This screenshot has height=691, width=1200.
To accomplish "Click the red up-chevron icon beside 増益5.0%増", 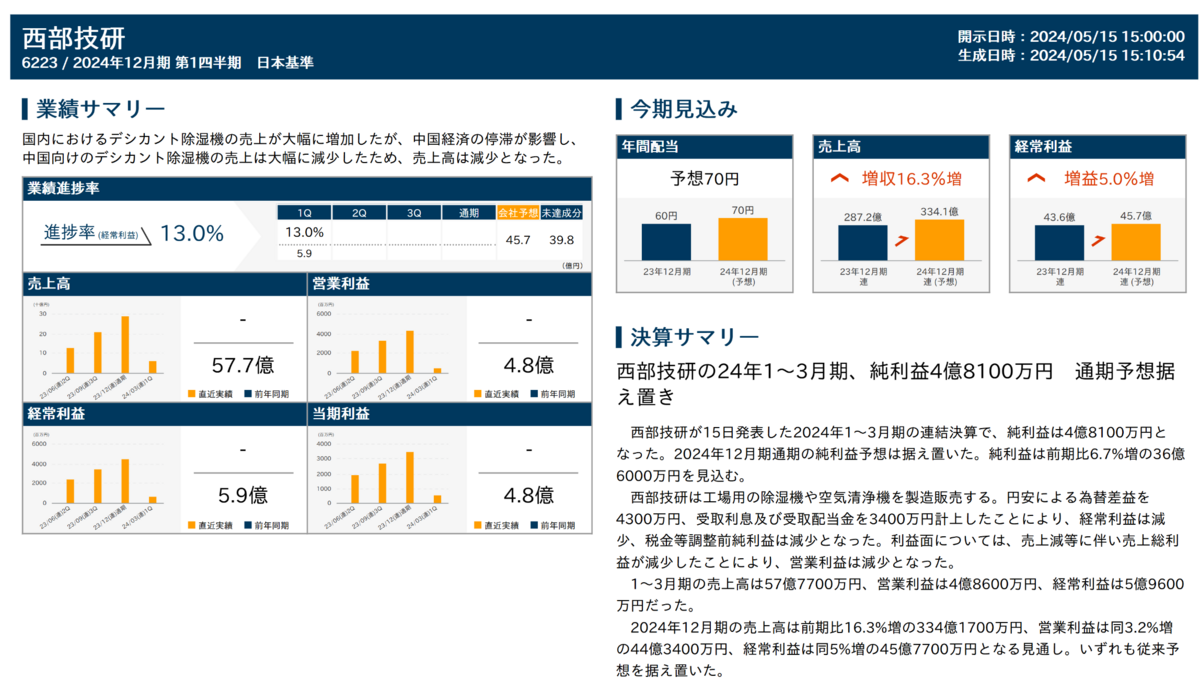I will tap(1038, 179).
